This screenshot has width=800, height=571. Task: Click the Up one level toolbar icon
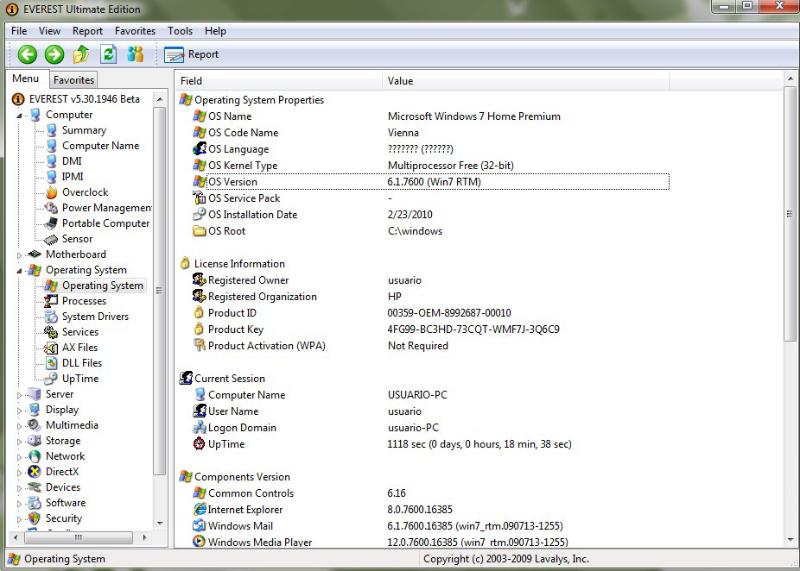coord(82,54)
